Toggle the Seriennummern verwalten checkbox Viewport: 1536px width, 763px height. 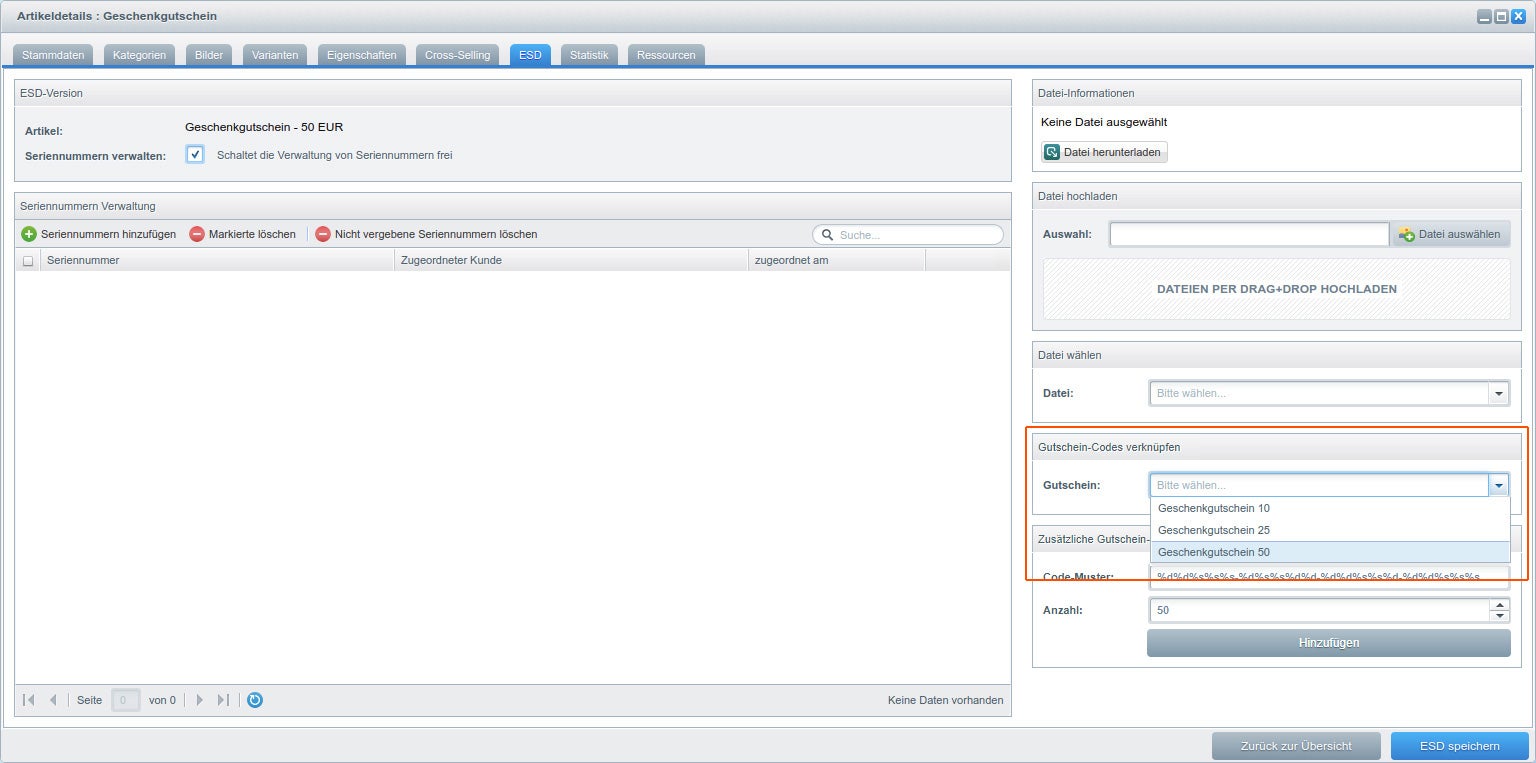195,154
